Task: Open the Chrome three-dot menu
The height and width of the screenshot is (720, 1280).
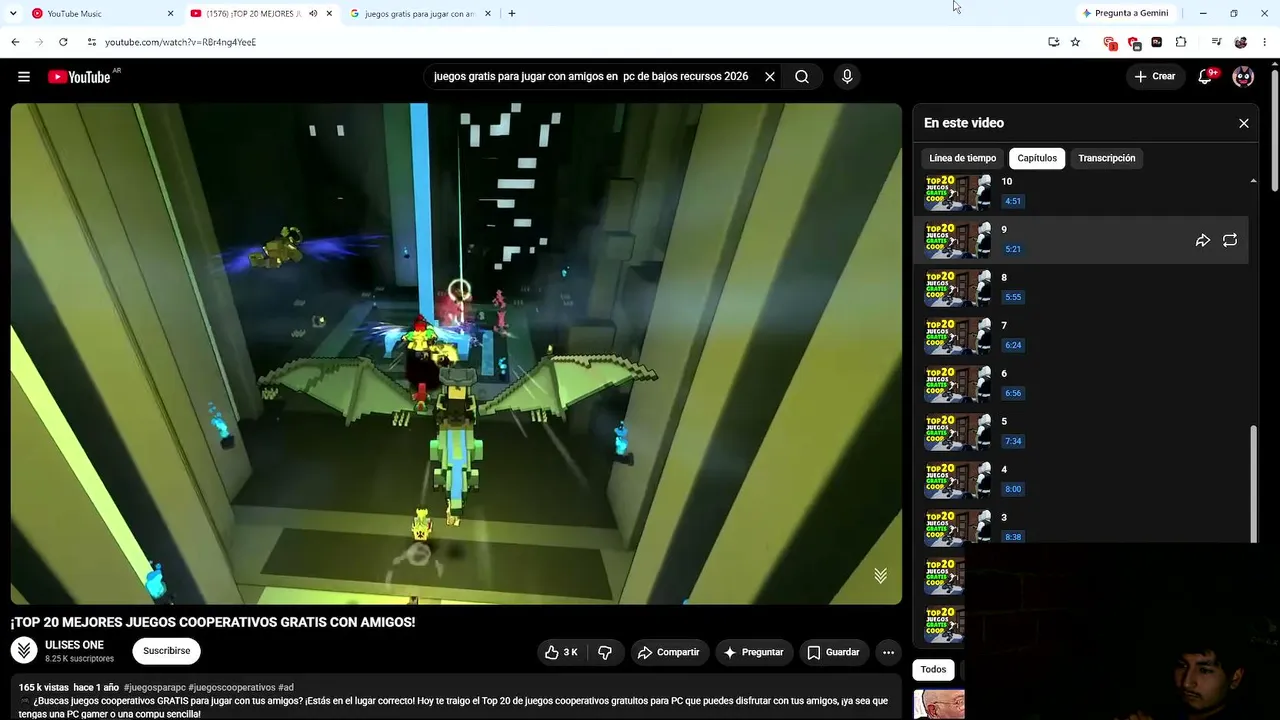Action: [1265, 42]
